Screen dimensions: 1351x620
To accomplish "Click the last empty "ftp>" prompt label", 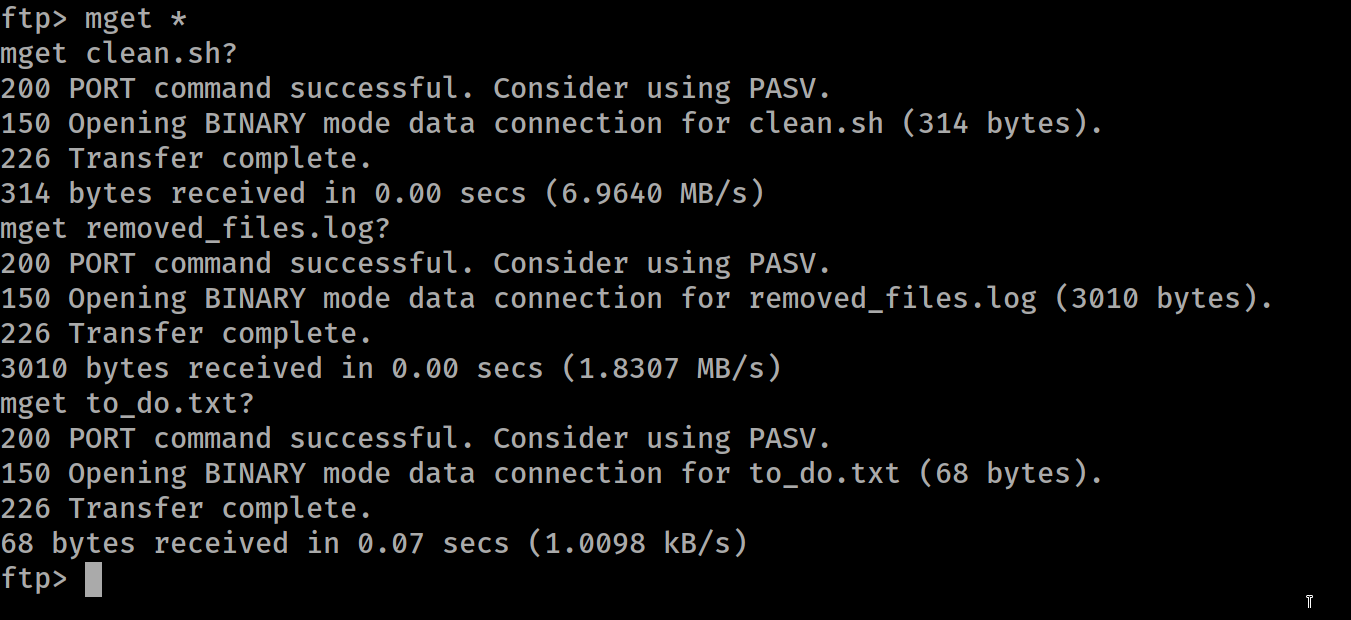I will tap(34, 579).
